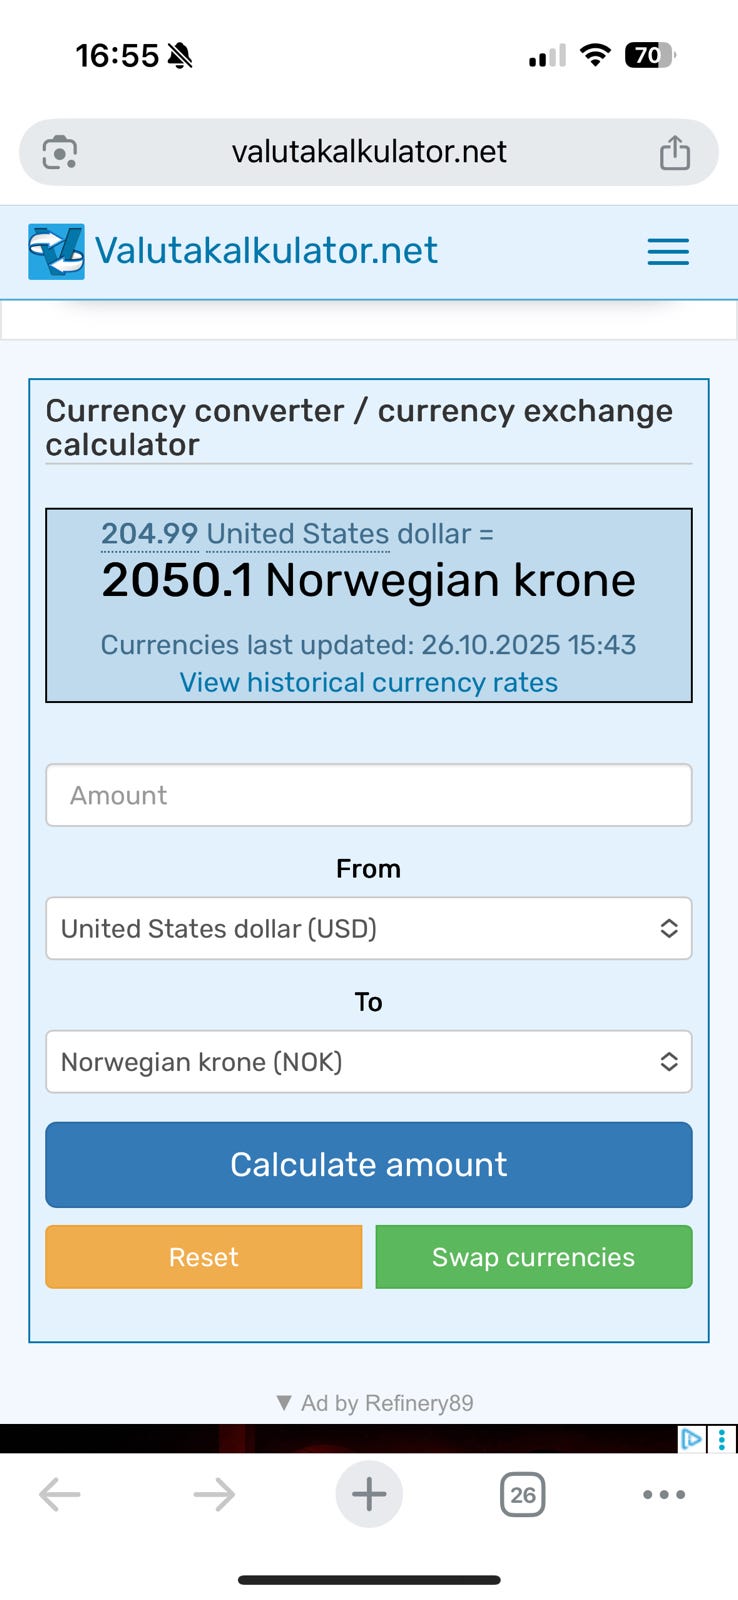Go back with the browser back arrow
Image resolution: width=738 pixels, height=1600 pixels.
60,1494
